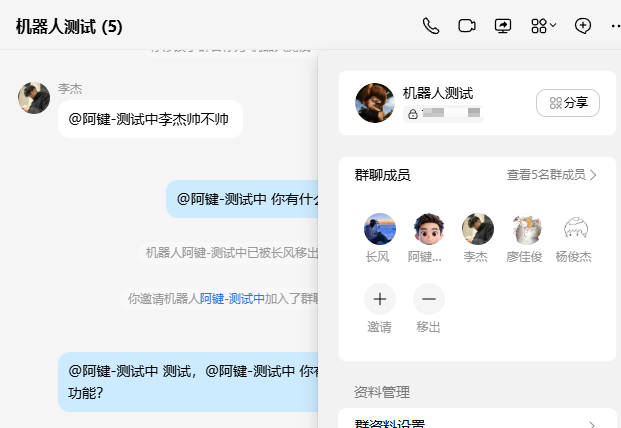Start a voice call from the header
Image resolution: width=621 pixels, height=428 pixels.
(431, 26)
